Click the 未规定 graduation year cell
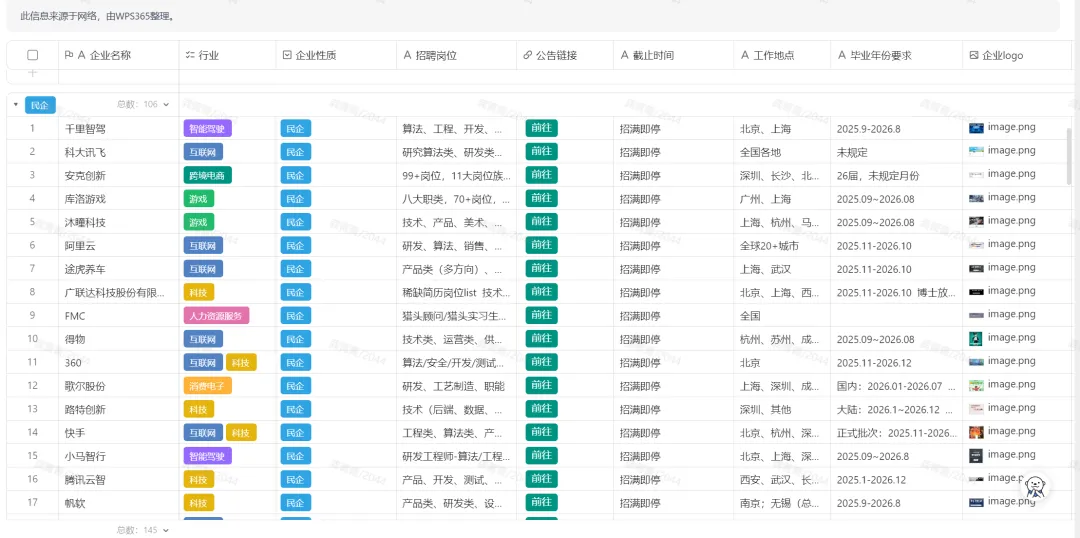The height and width of the screenshot is (538, 1080). pyautogui.click(x=896, y=152)
